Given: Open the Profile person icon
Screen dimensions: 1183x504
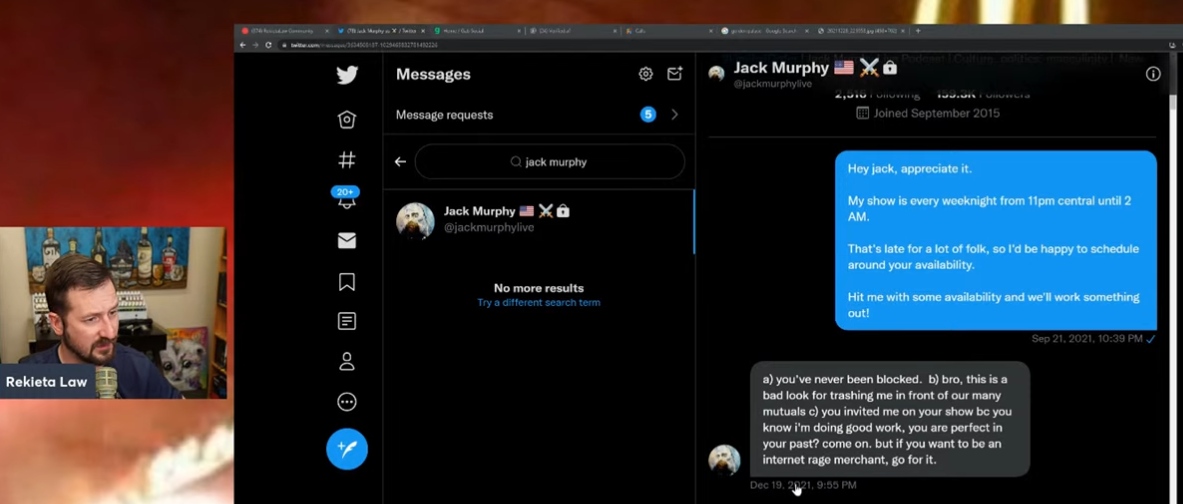Looking at the screenshot, I should [x=347, y=361].
